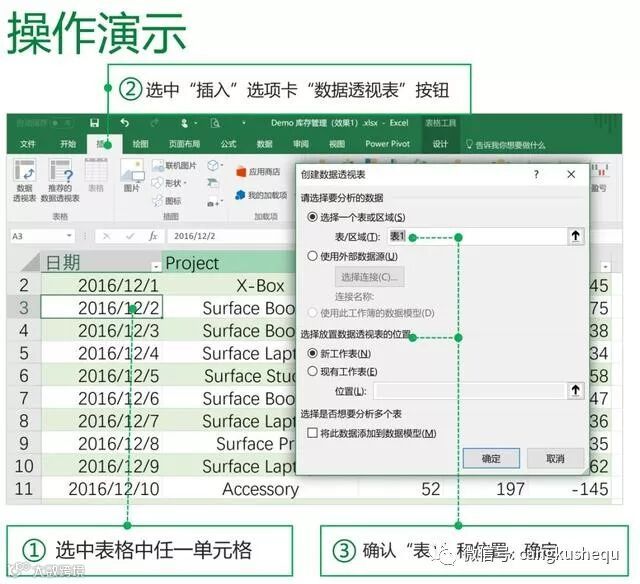Insert a Picture (图片) from the ribbon
The image size is (640, 584).
(132, 175)
